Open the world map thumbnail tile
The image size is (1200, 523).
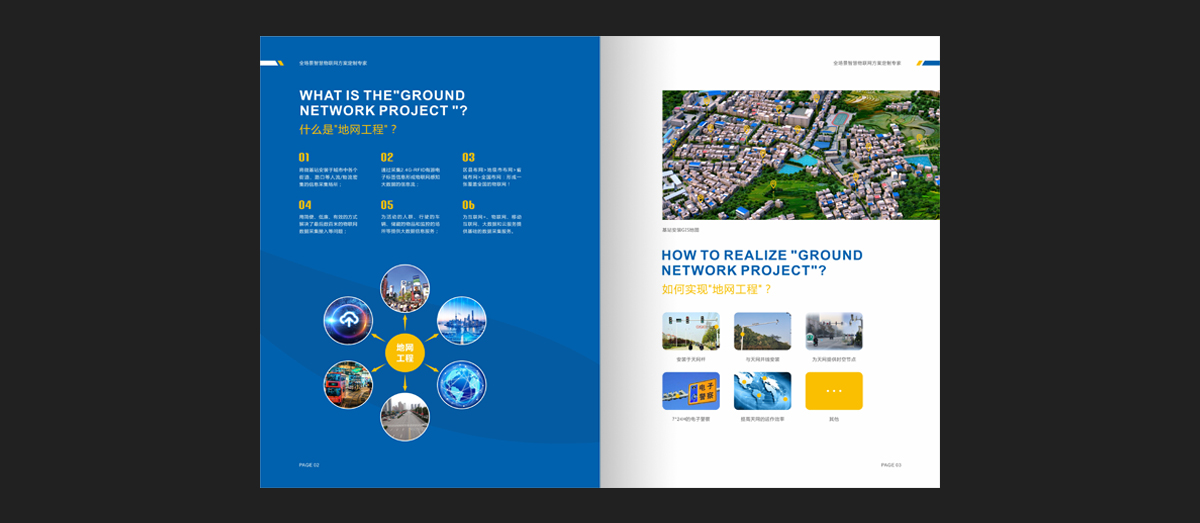click(762, 391)
